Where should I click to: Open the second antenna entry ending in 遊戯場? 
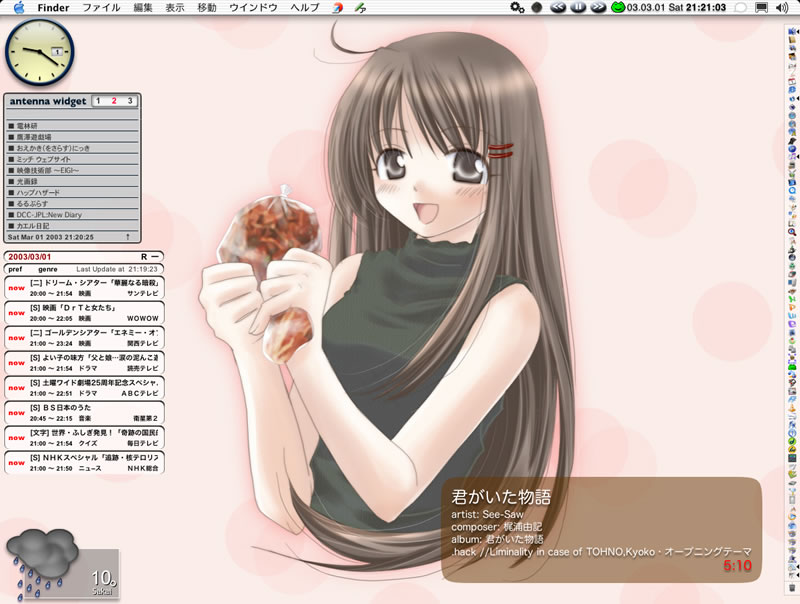(x=73, y=137)
